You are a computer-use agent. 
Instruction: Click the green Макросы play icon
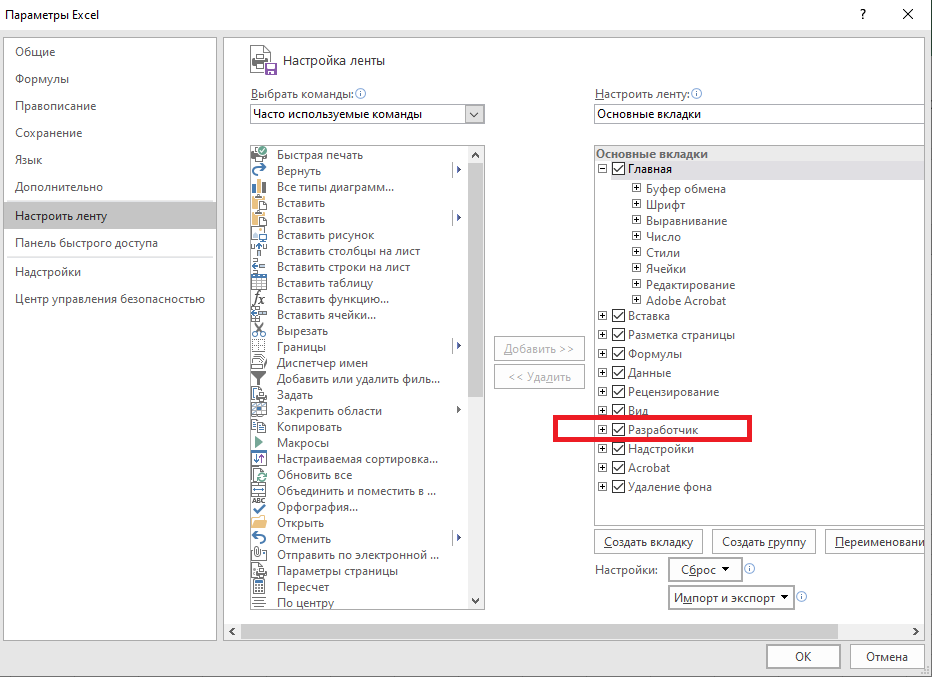pos(259,443)
